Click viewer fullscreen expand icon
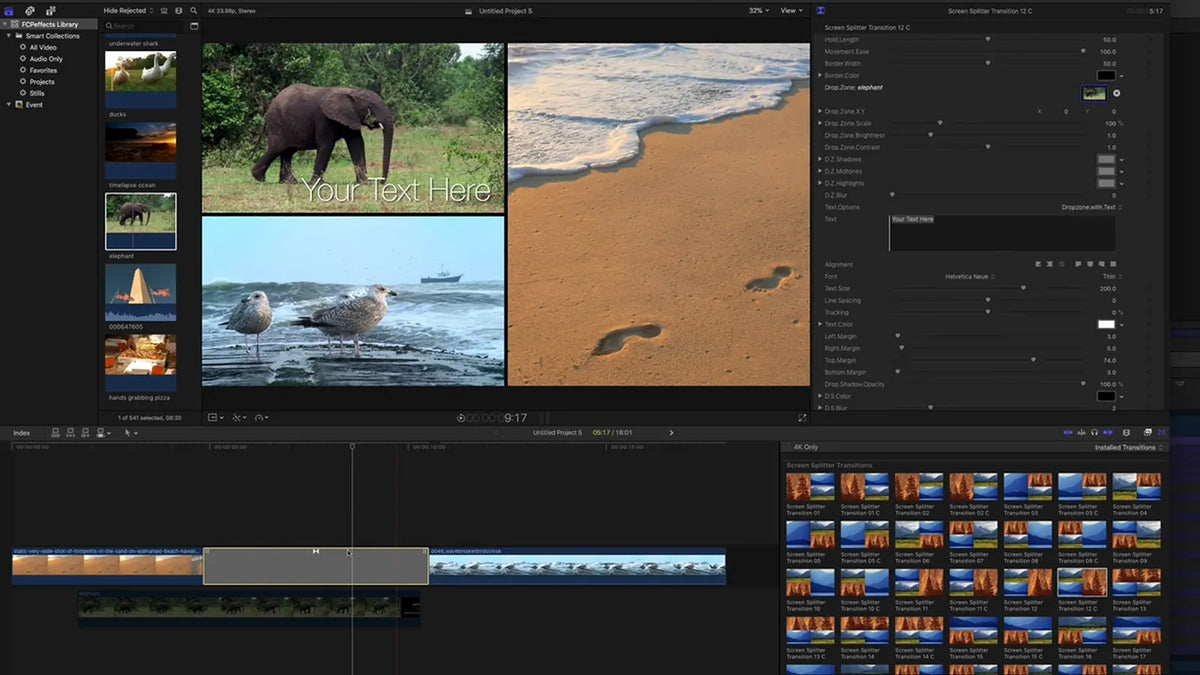 coord(802,418)
